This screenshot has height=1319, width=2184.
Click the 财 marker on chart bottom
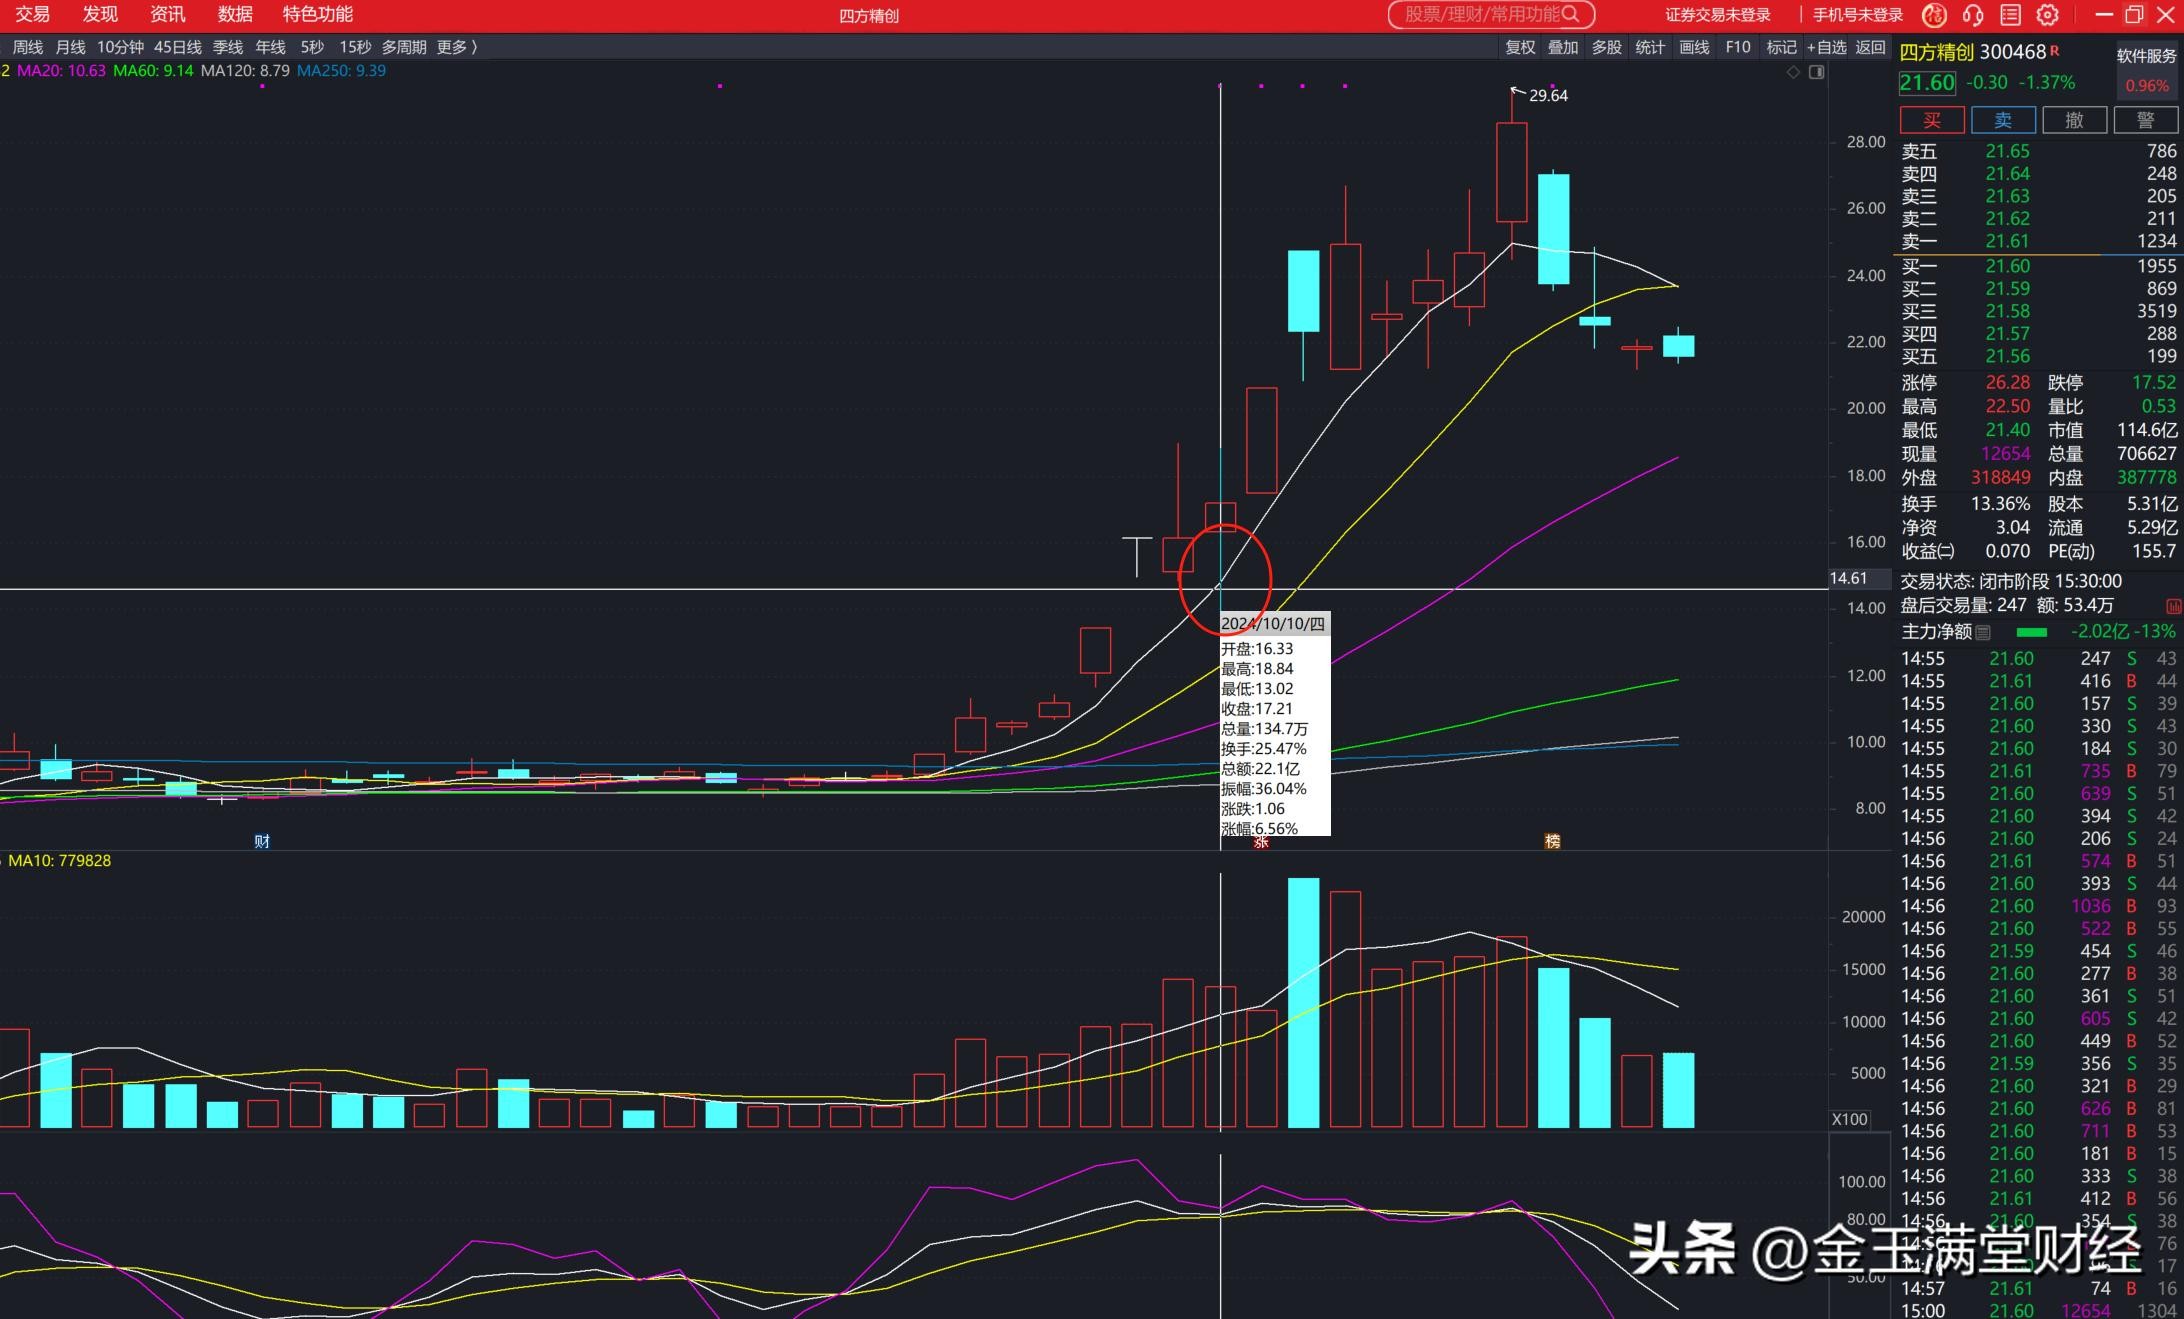click(262, 841)
